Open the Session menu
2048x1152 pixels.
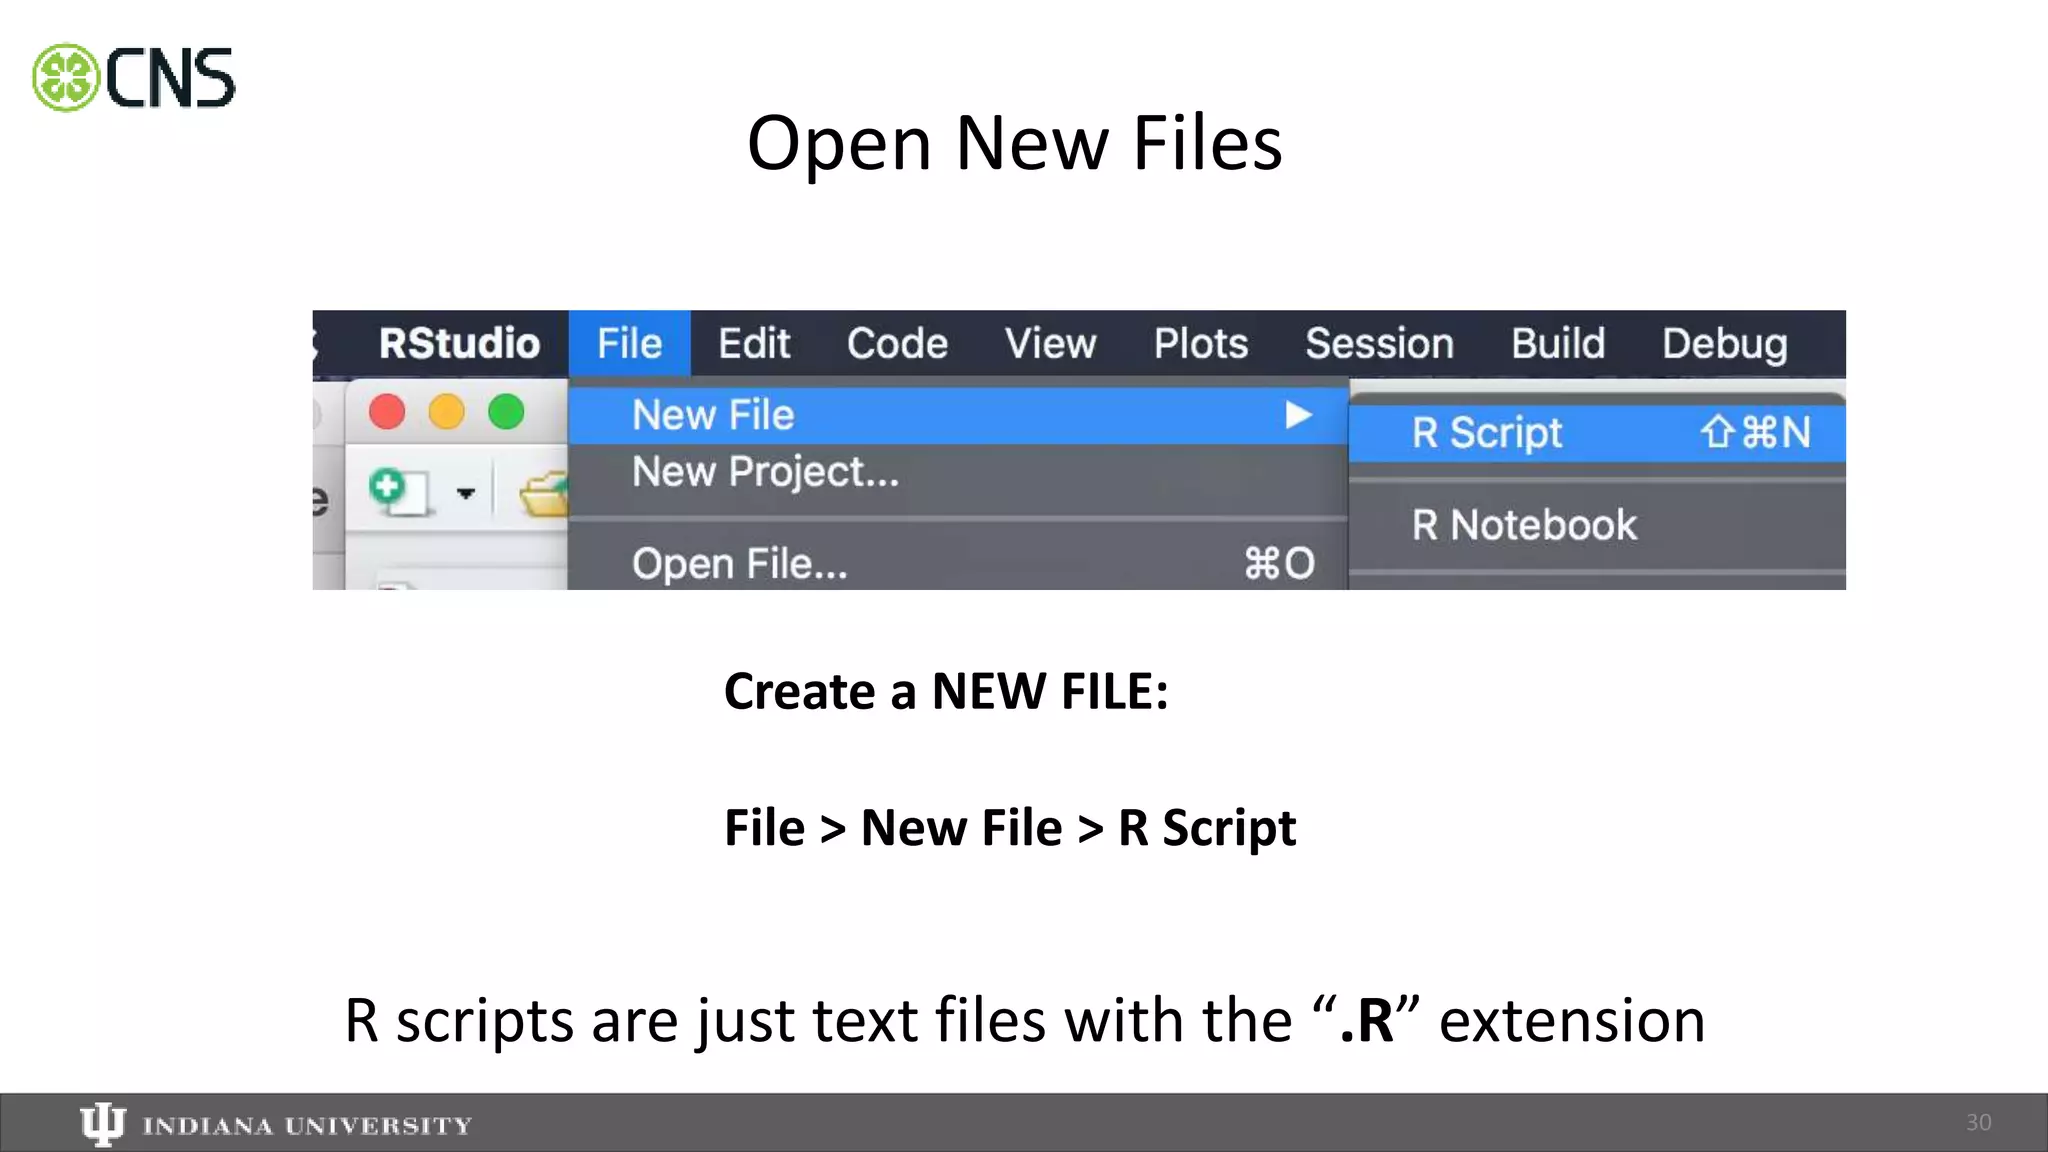click(x=1379, y=344)
